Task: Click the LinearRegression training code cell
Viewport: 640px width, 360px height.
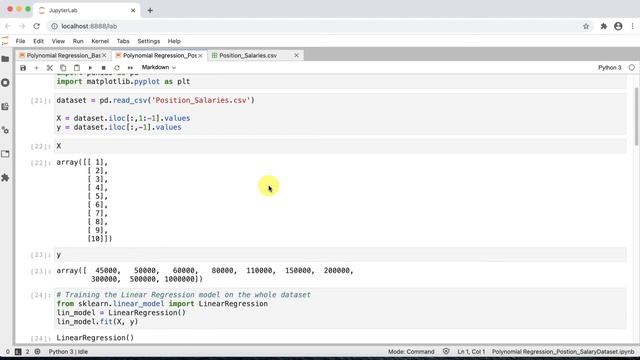Action: (340, 308)
